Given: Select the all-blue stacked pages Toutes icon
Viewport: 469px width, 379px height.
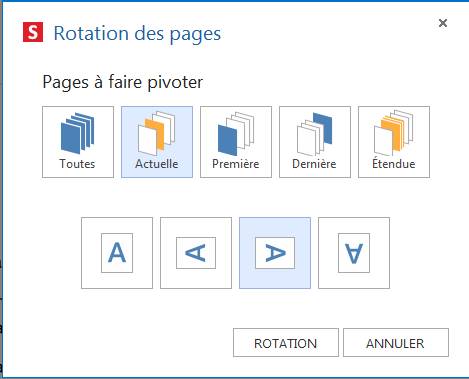Looking at the screenshot, I should tap(77, 133).
